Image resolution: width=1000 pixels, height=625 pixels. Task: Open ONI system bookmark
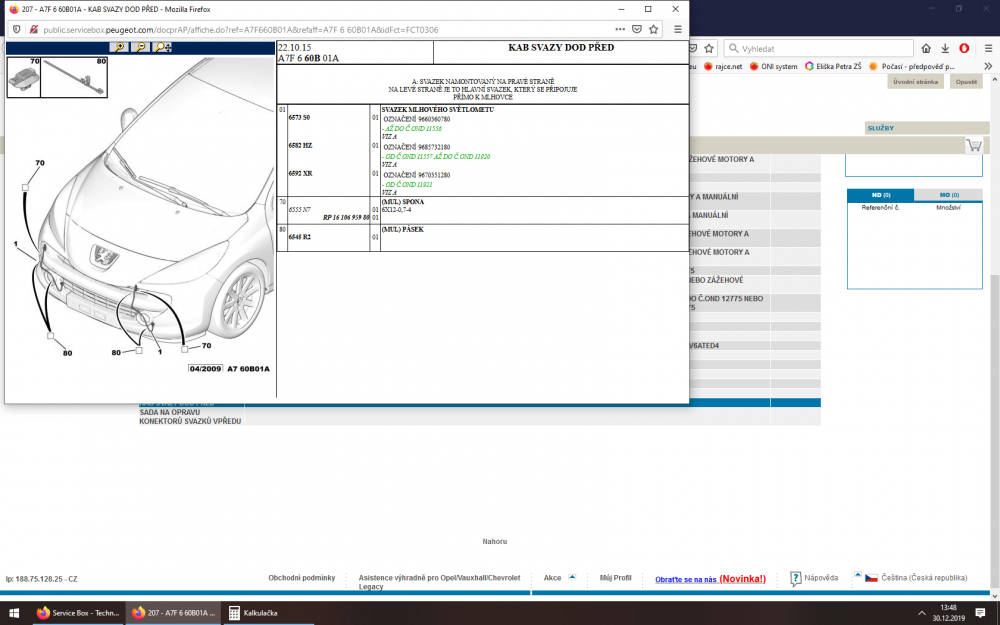pyautogui.click(x=773, y=66)
